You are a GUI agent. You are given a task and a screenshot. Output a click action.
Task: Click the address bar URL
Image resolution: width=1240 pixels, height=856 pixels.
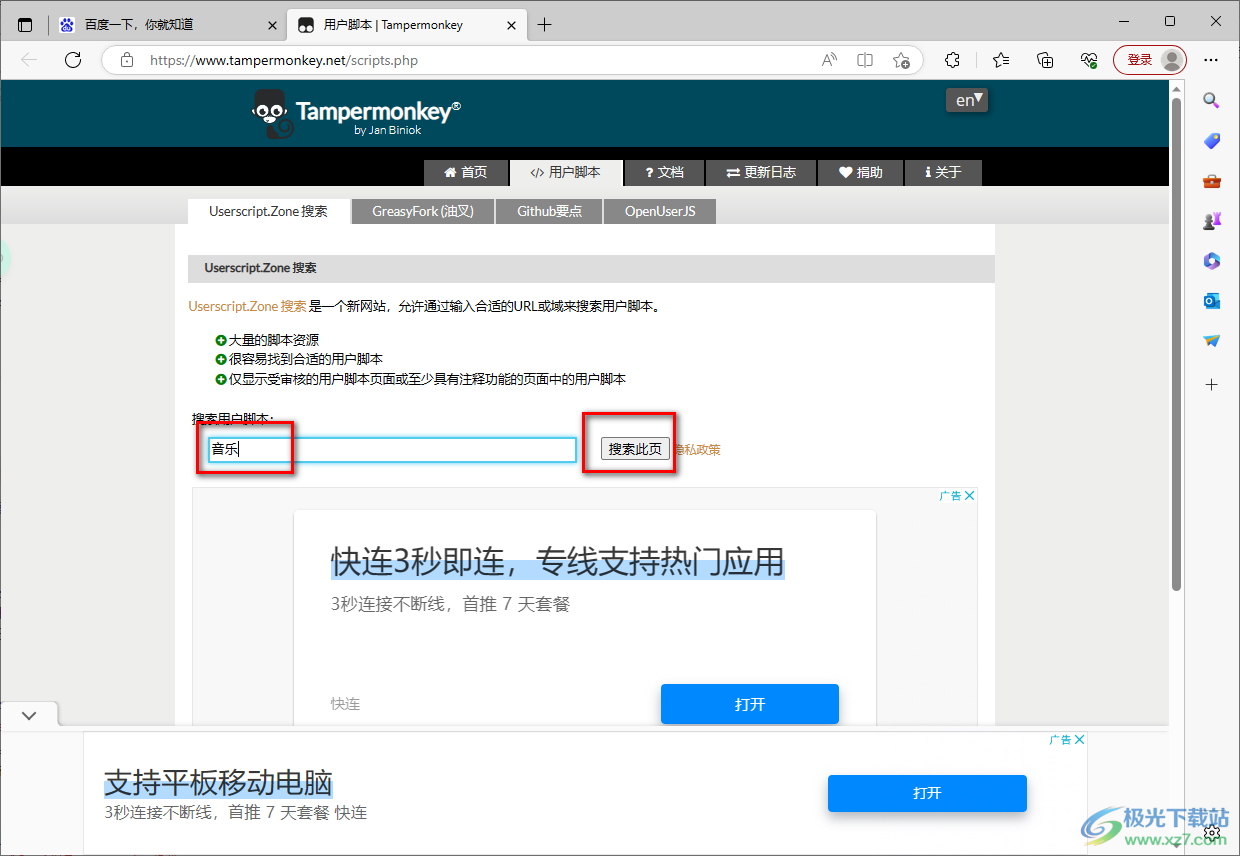coord(284,60)
